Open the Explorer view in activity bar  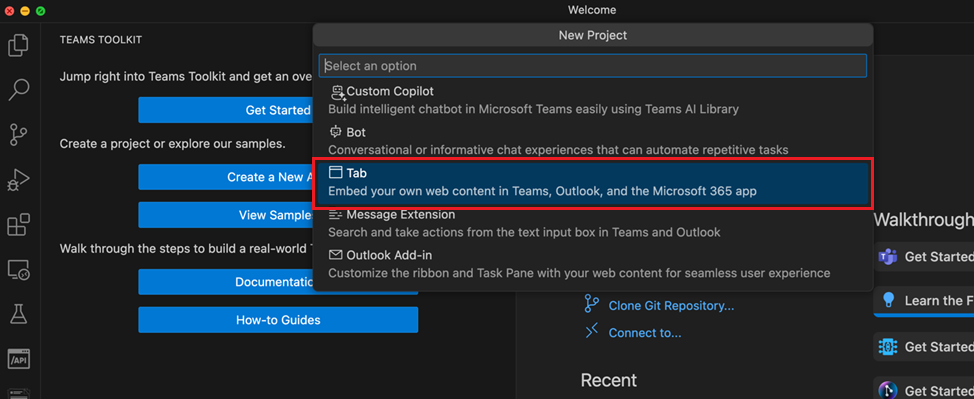click(18, 46)
